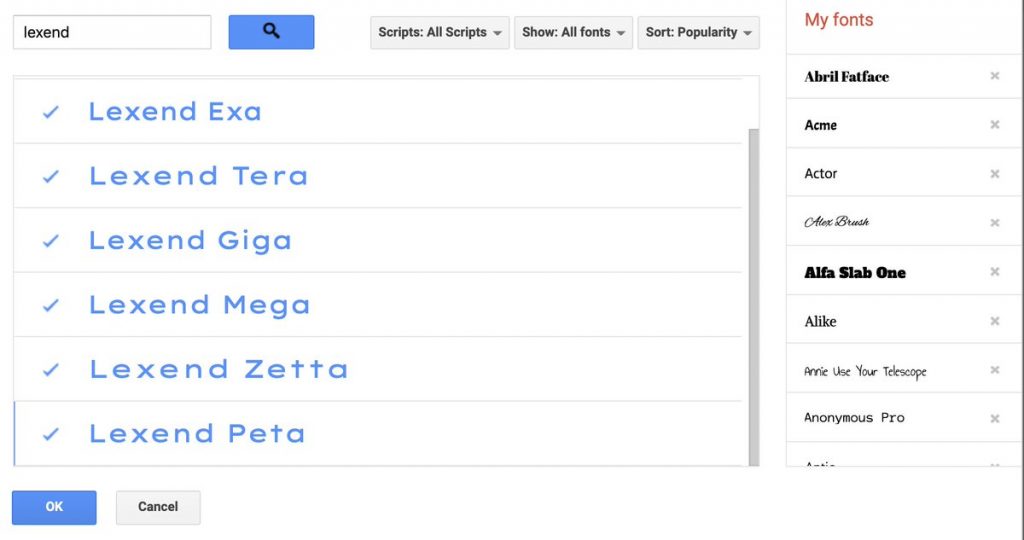
Task: Confirm selection with the OK button
Action: pyautogui.click(x=54, y=507)
